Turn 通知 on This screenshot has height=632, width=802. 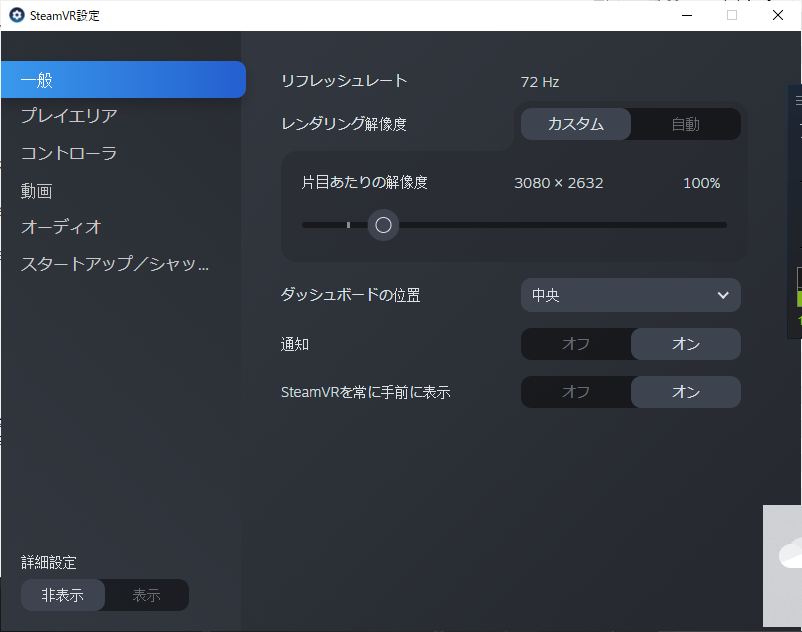685,344
